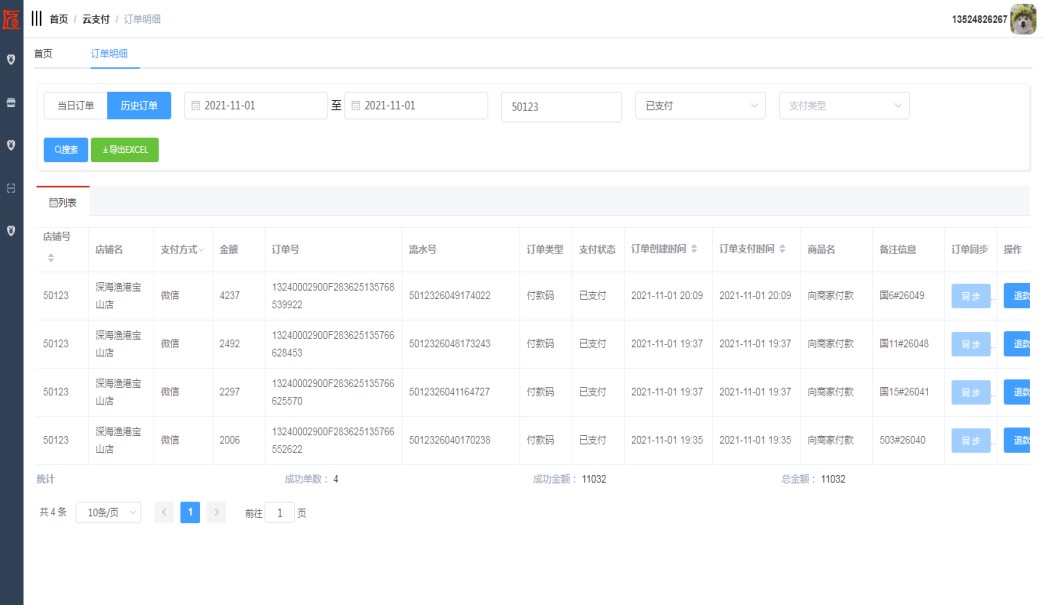Open the 支付方式 column header filter

(x=183, y=249)
